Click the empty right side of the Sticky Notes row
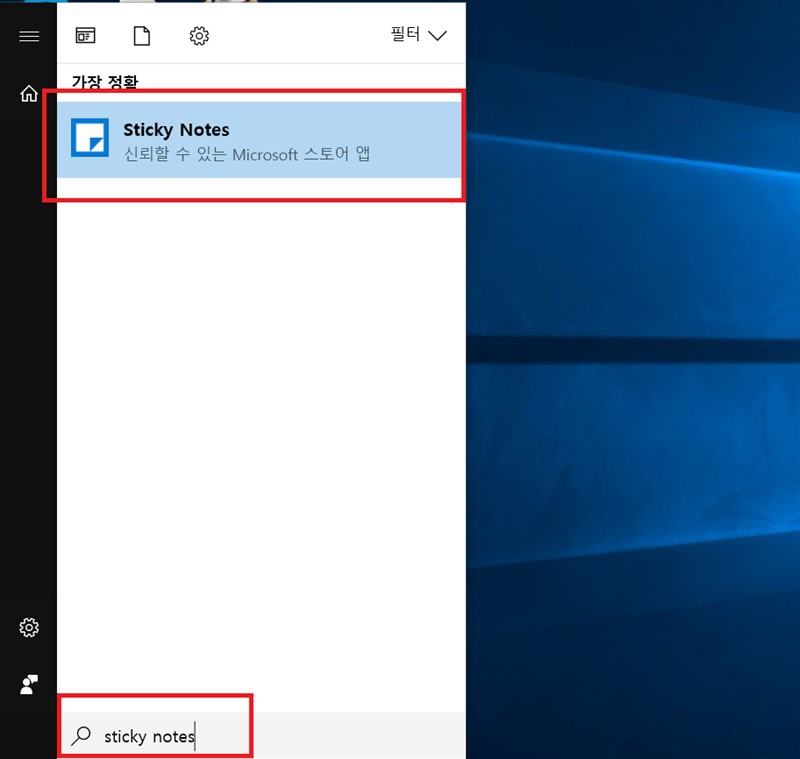 (420, 138)
